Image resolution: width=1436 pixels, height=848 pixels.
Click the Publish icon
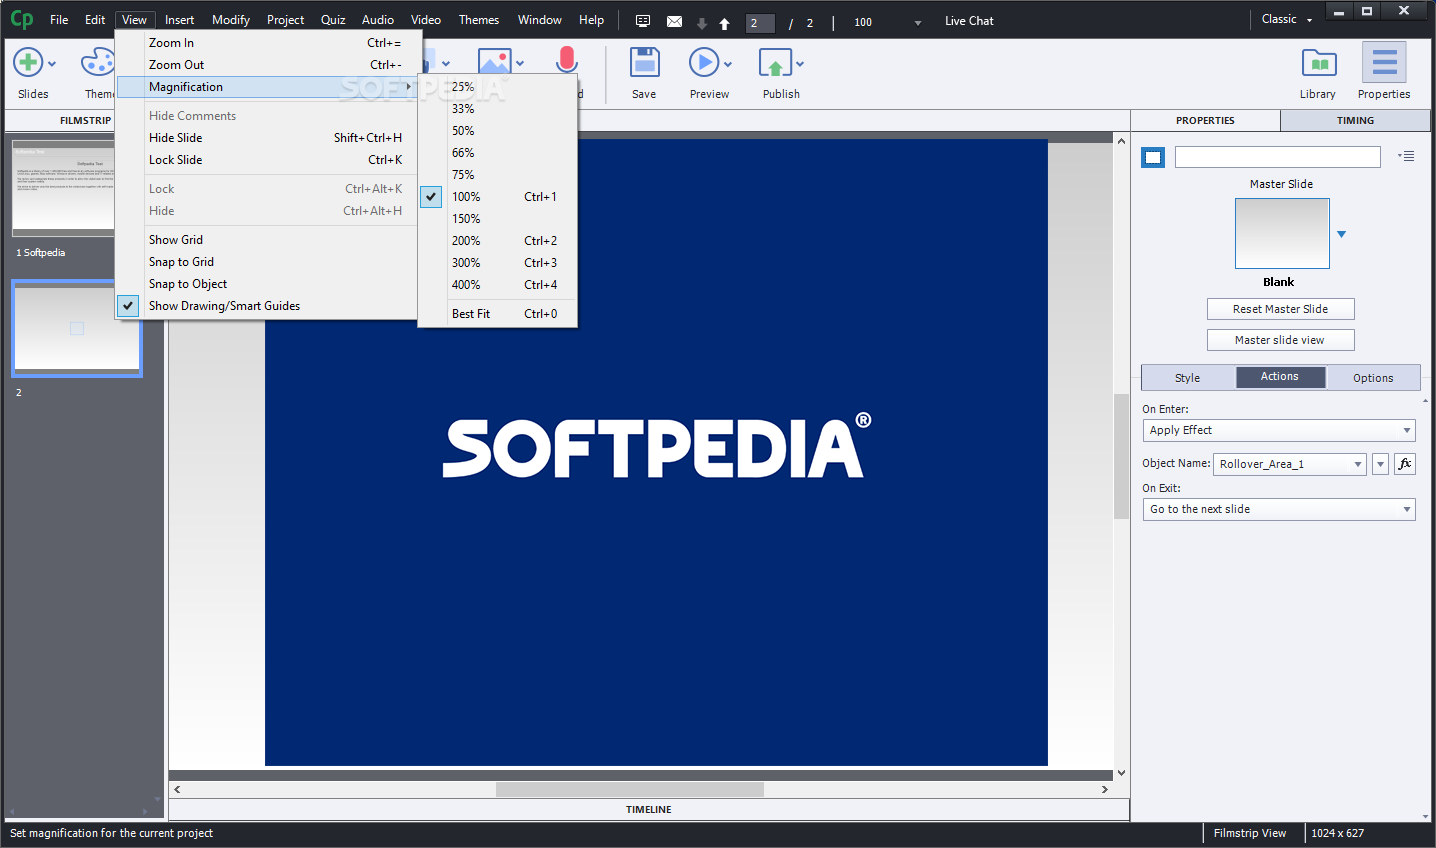pyautogui.click(x=775, y=63)
